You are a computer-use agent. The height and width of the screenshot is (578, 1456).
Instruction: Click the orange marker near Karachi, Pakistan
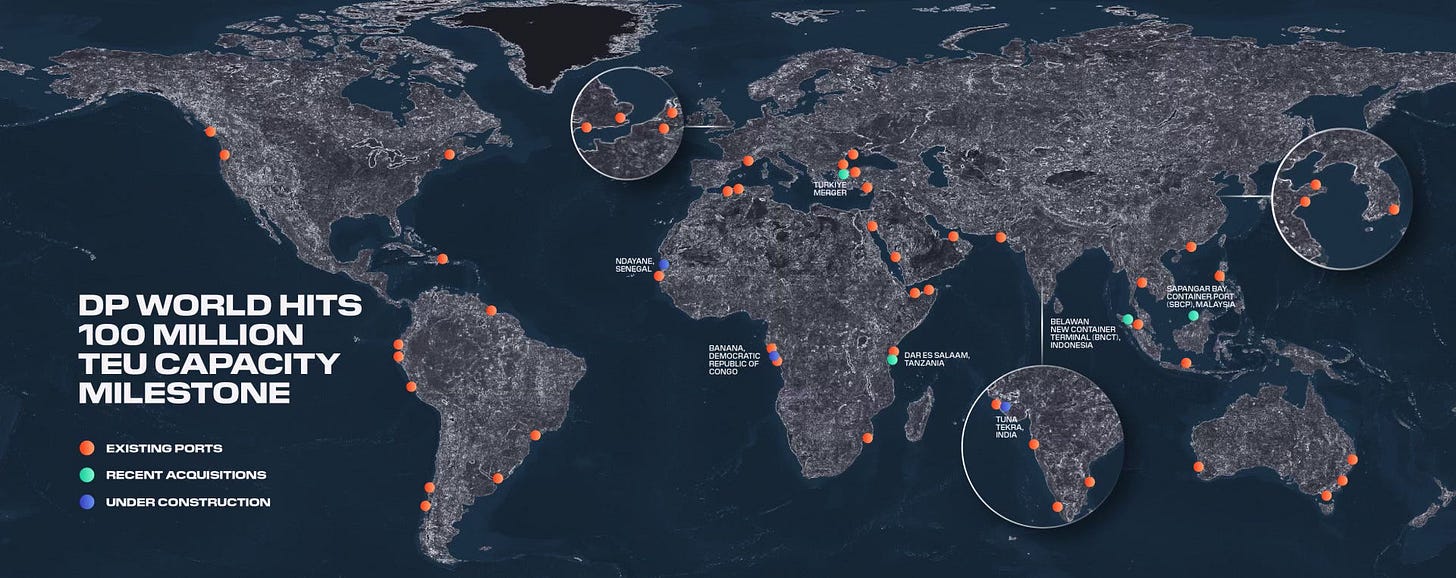[x=1001, y=237]
